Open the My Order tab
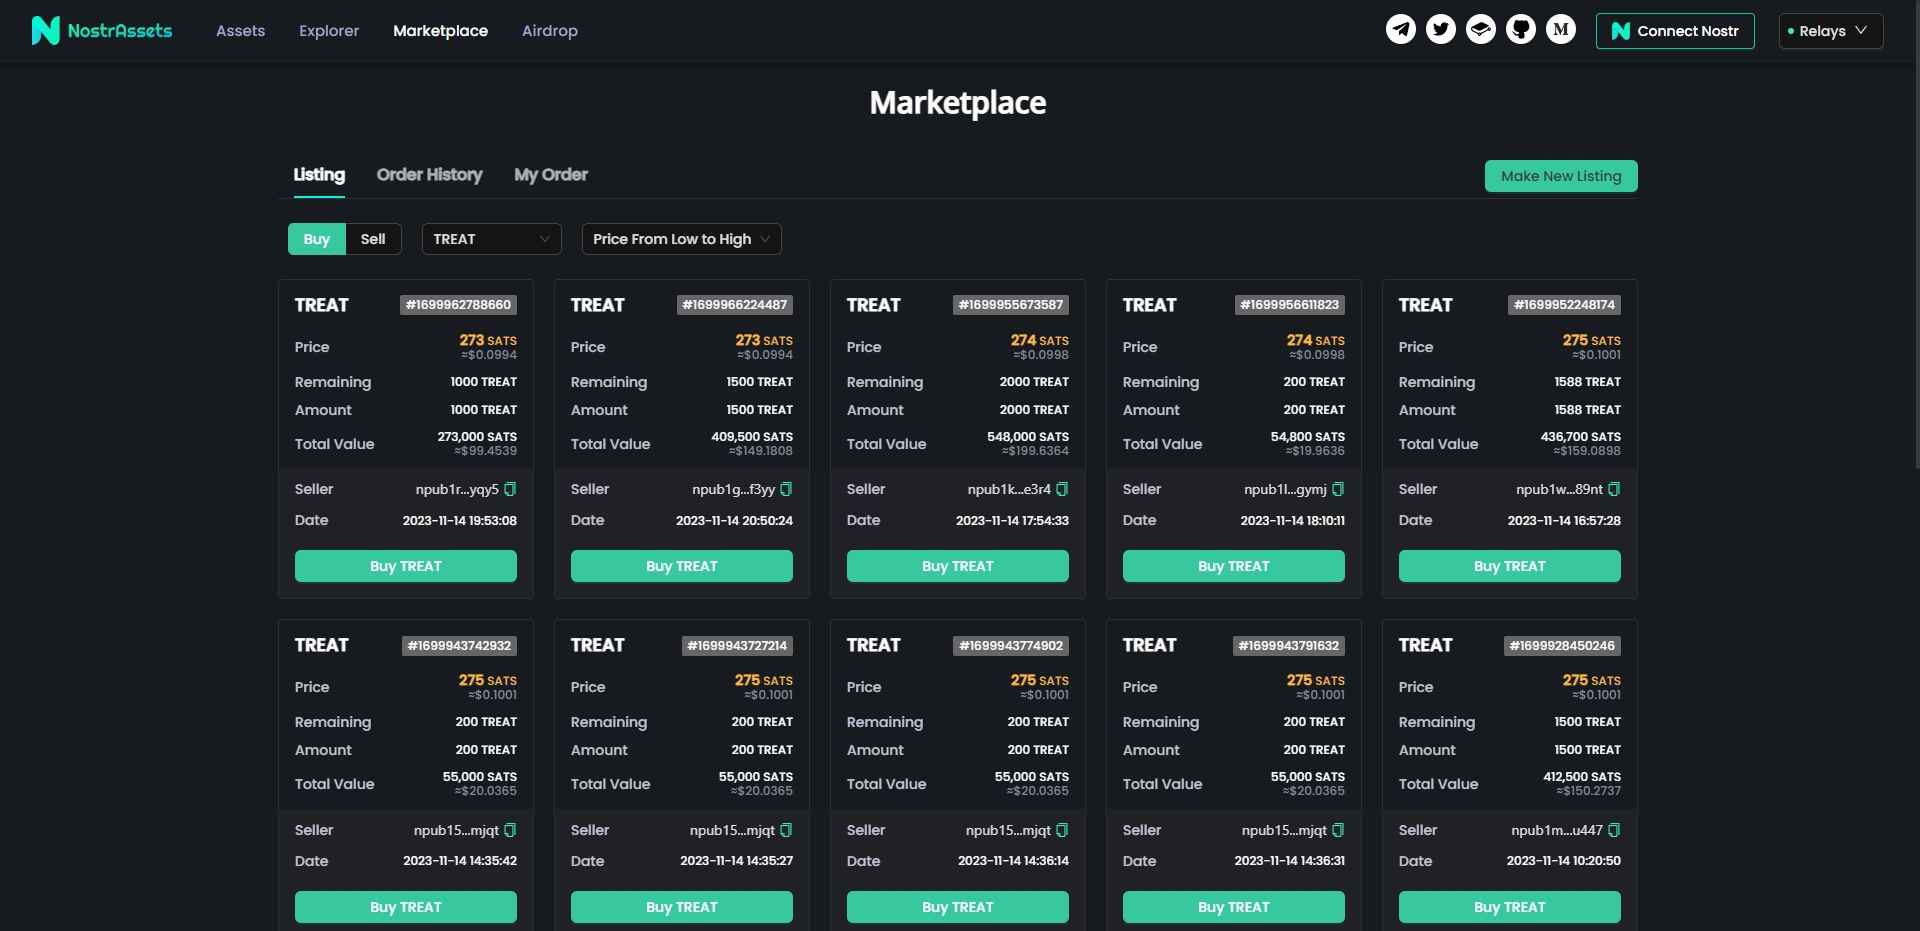The image size is (1920, 931). point(550,175)
